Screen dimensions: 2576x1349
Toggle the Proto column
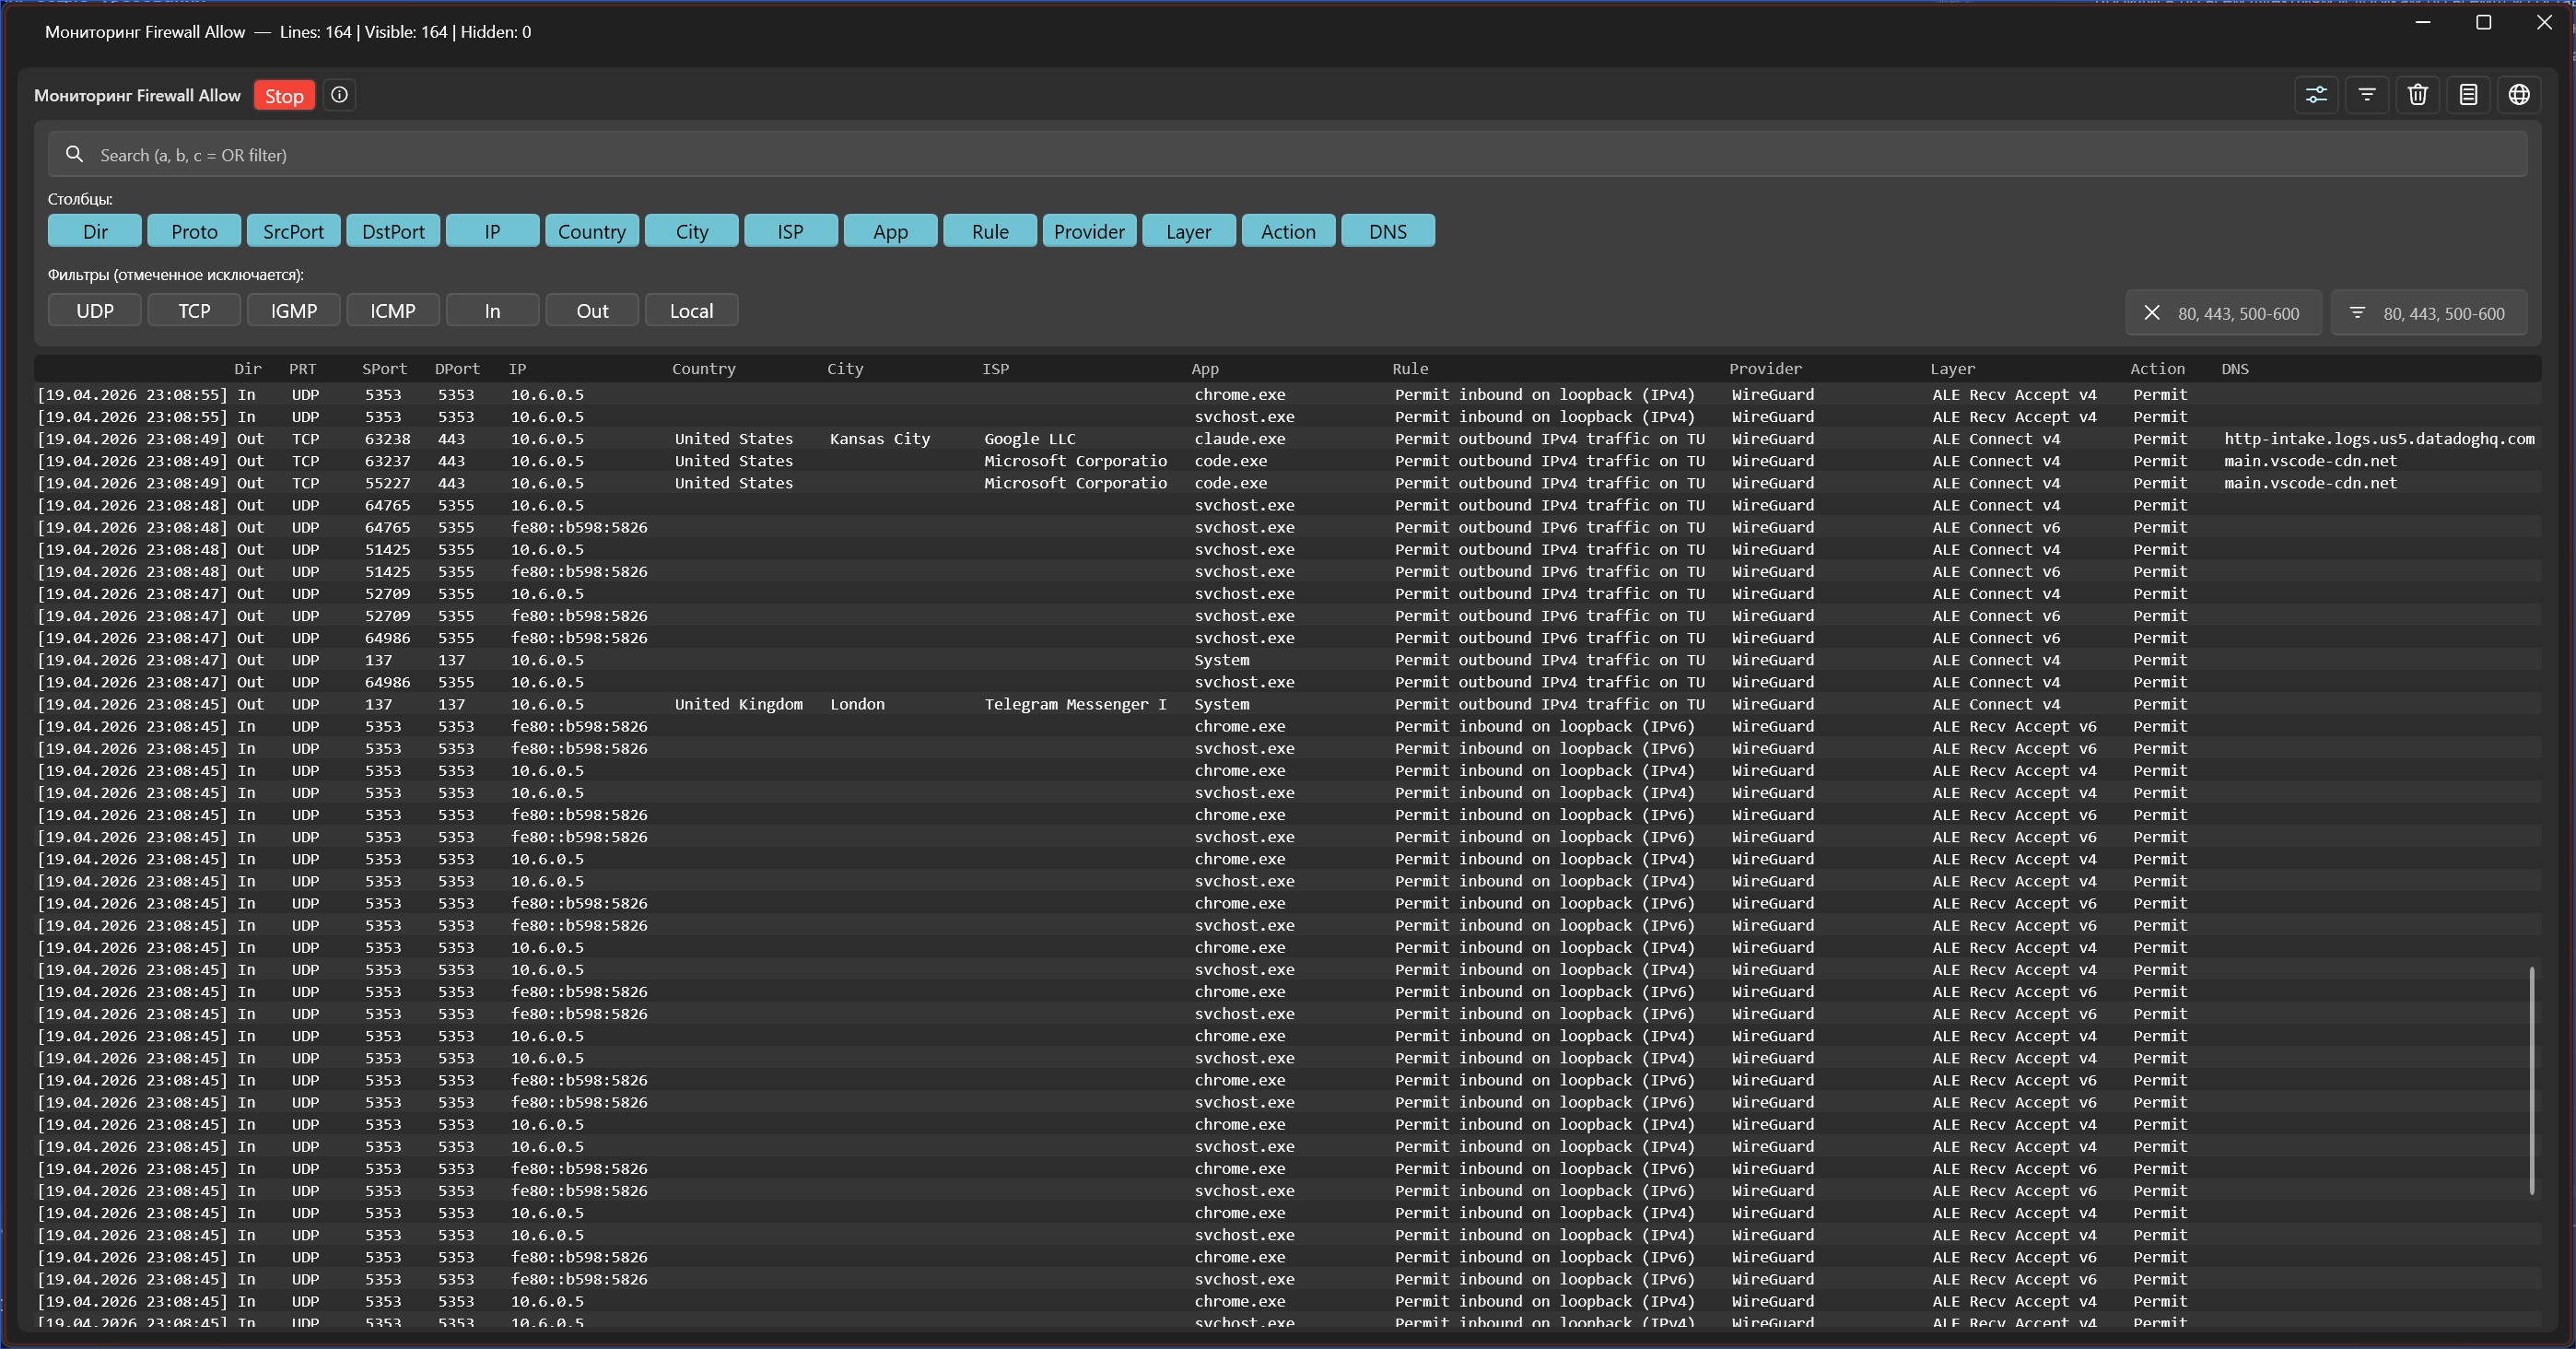click(194, 231)
